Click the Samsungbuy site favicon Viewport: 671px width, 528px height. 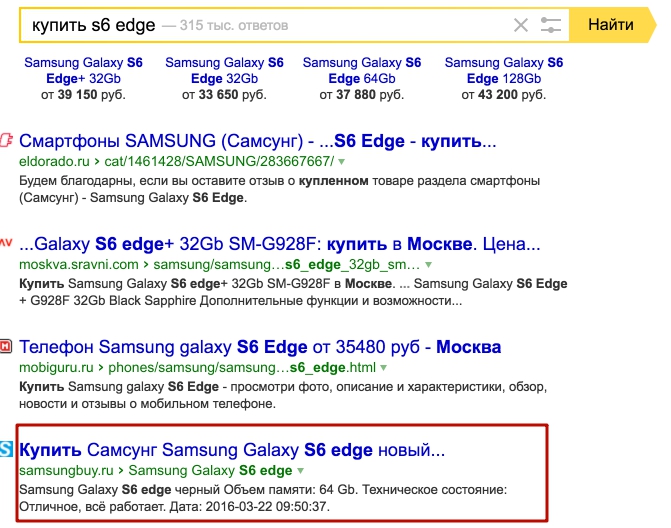click(x=7, y=449)
